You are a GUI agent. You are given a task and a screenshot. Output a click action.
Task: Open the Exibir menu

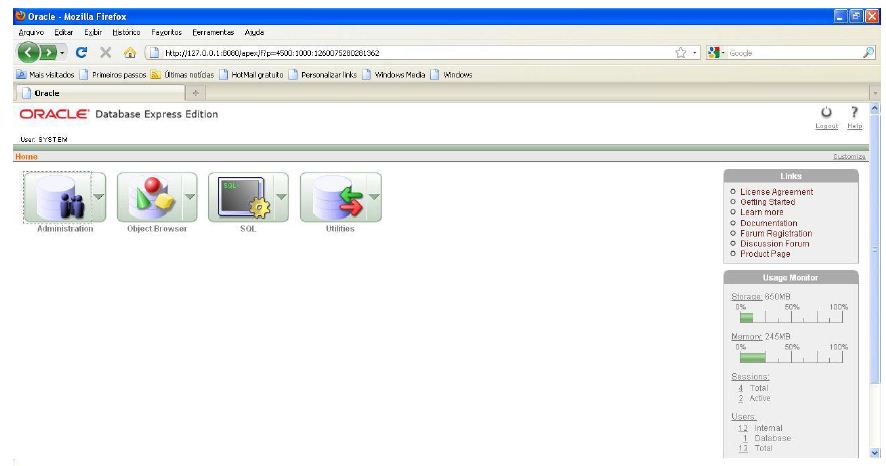(x=93, y=33)
